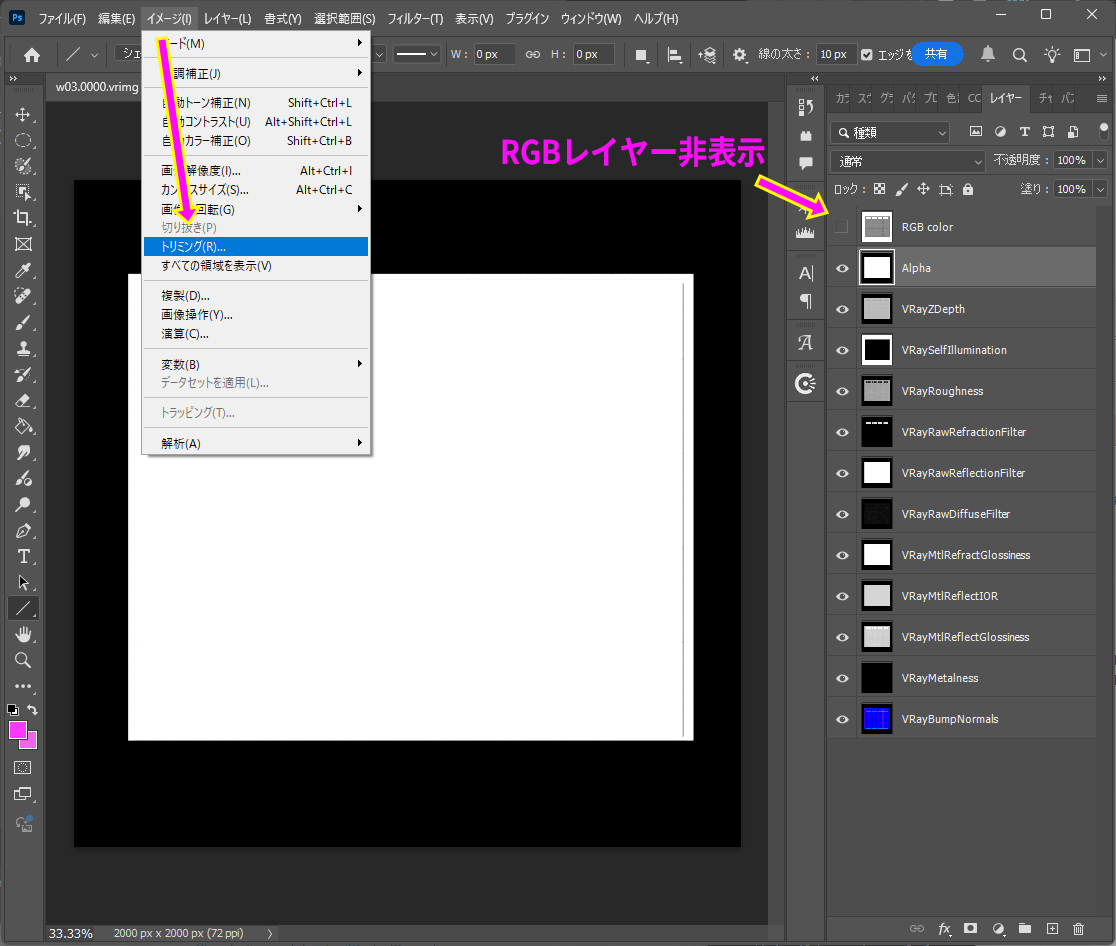Select the Crop tool

(x=24, y=218)
